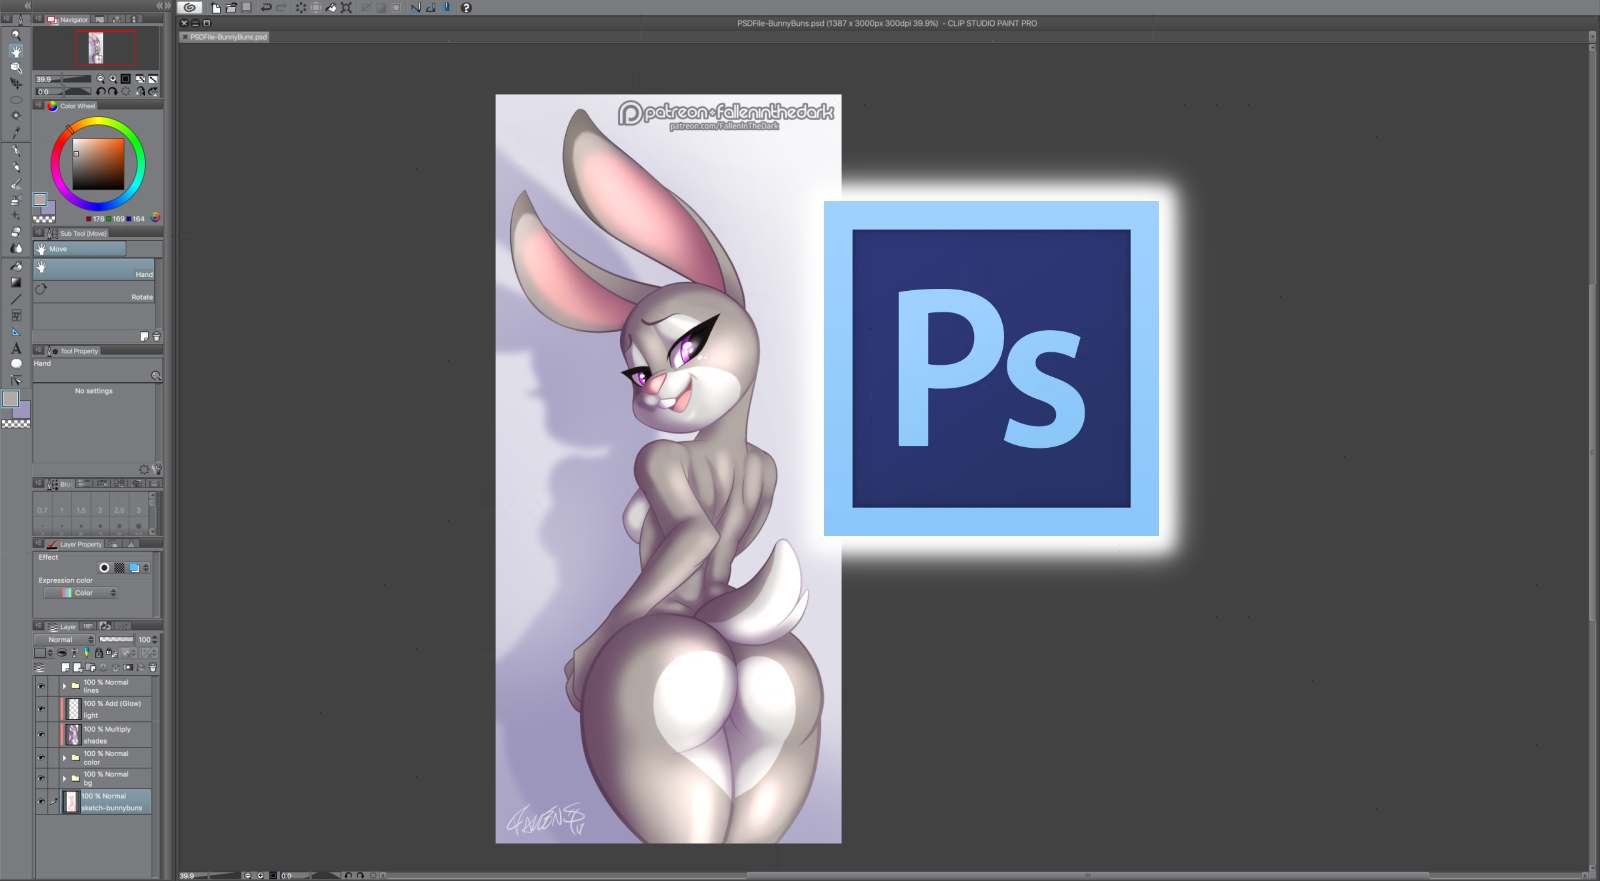
Task: Open the layer blending mode dropdown
Action: pos(65,640)
